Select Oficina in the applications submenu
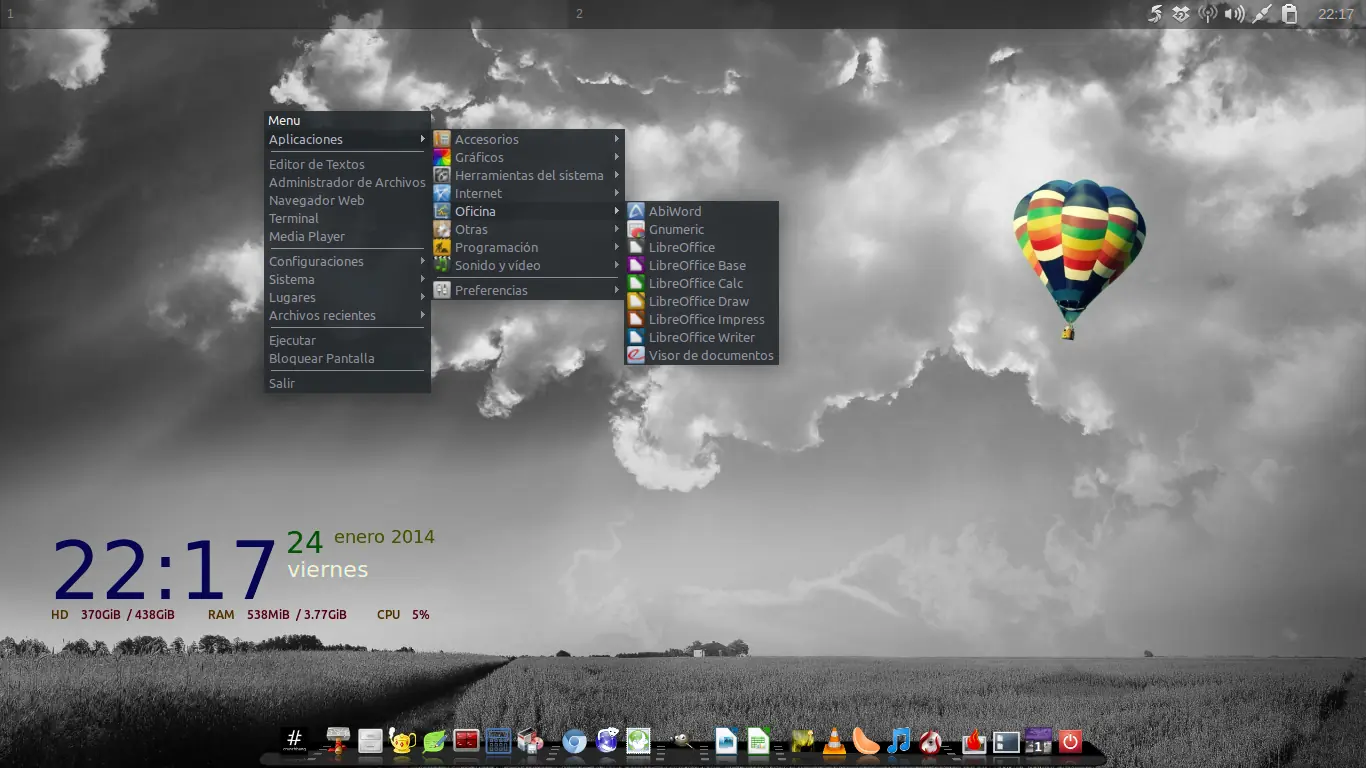Viewport: 1366px width, 768px height. pyautogui.click(x=528, y=211)
